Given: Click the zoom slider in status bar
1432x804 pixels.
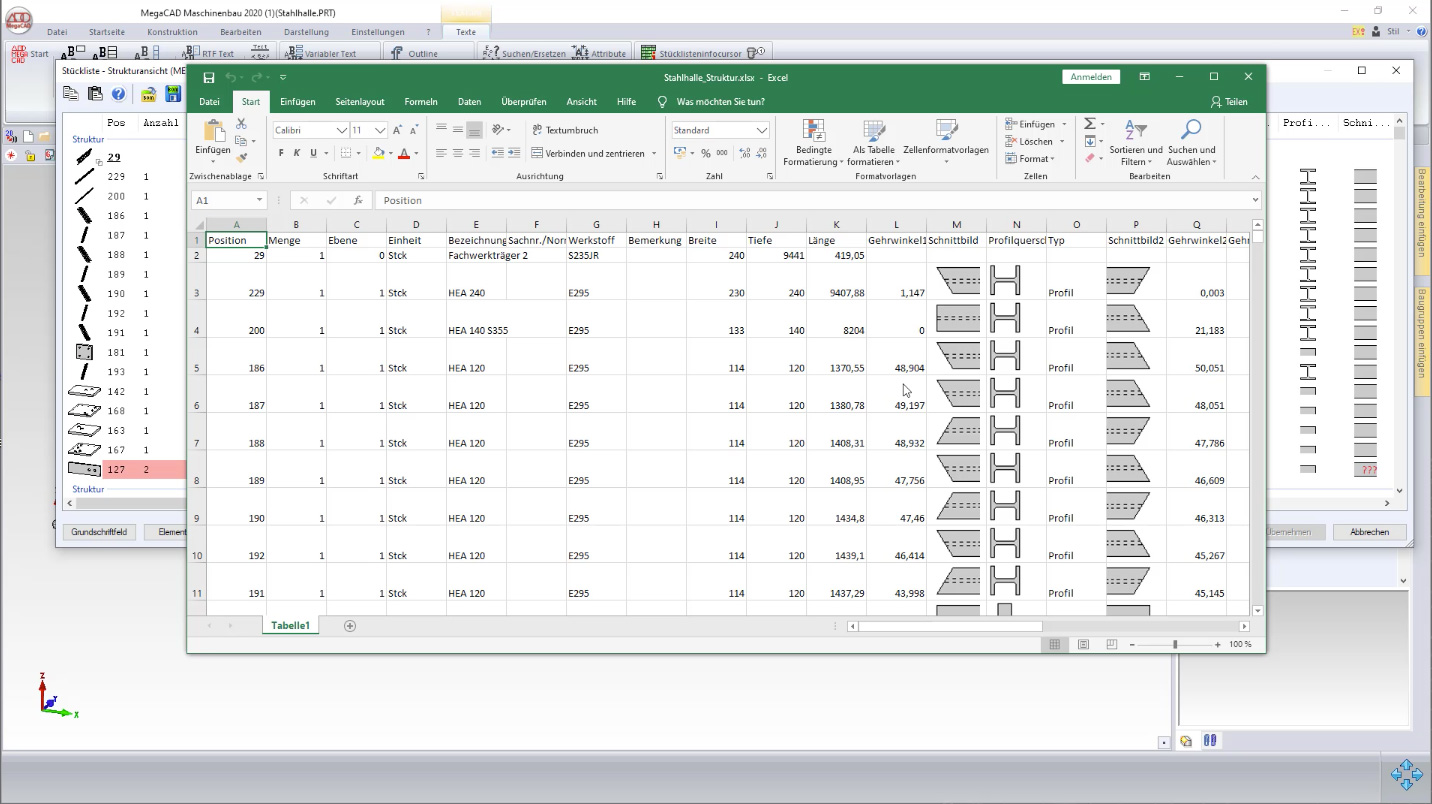Looking at the screenshot, I should (1175, 645).
